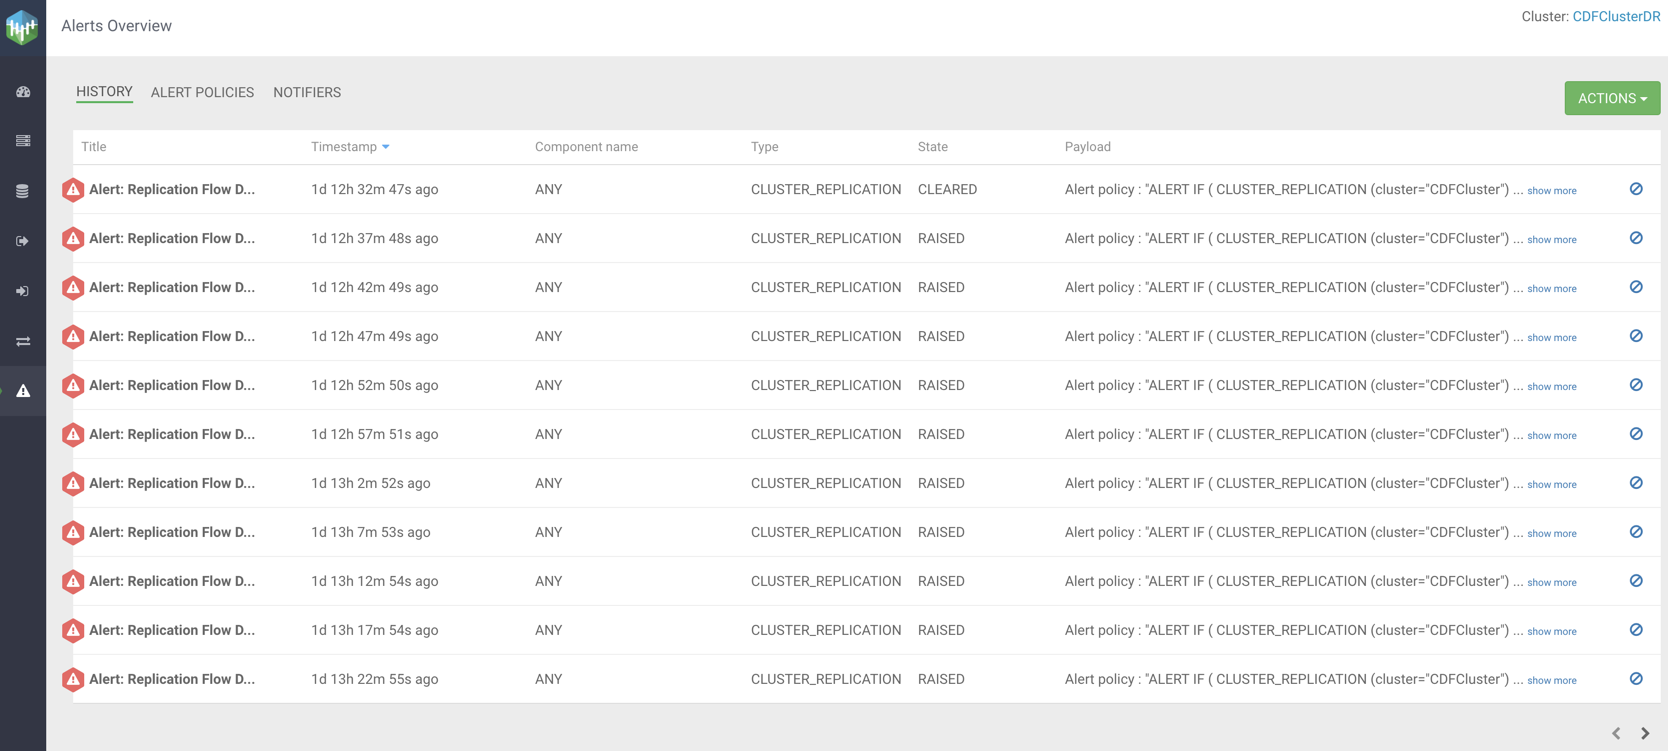Expand payload with show more on first row

pyautogui.click(x=1551, y=191)
